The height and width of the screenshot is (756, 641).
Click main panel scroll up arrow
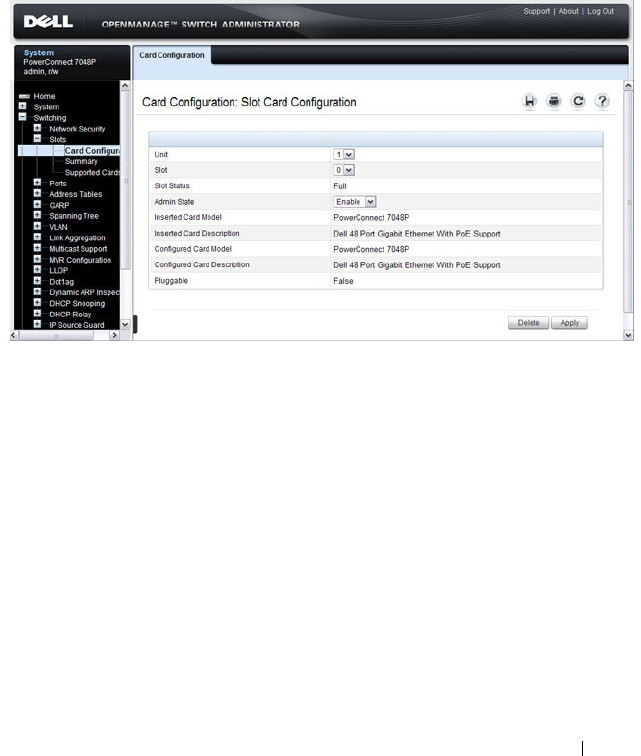tap(628, 85)
